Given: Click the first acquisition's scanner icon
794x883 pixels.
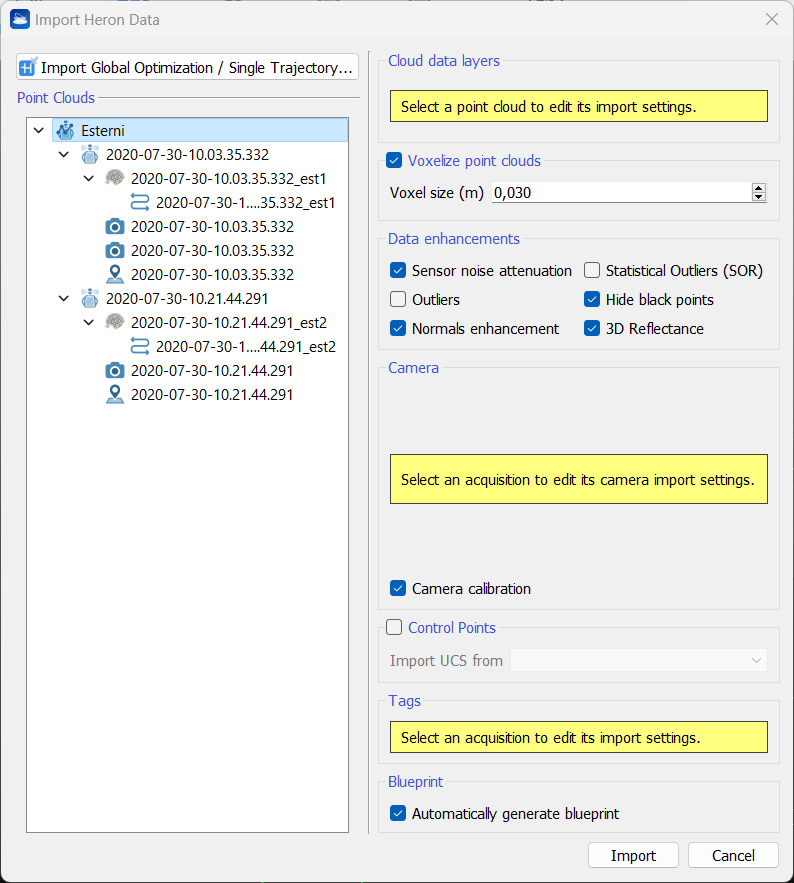Looking at the screenshot, I should 90,155.
